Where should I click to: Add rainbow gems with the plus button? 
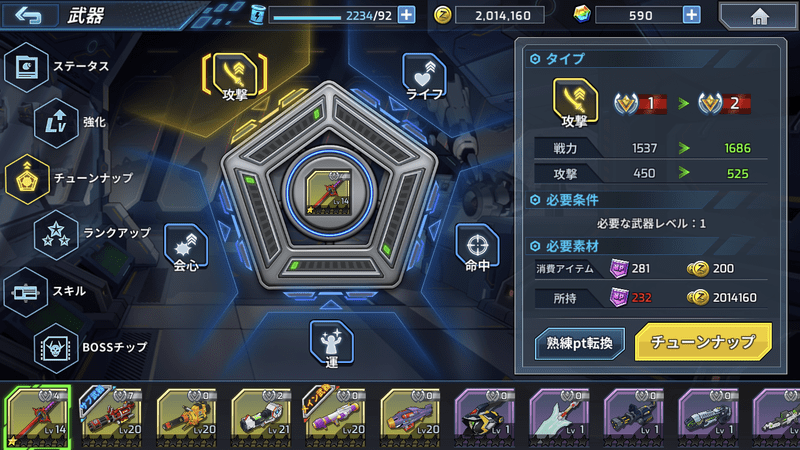691,15
